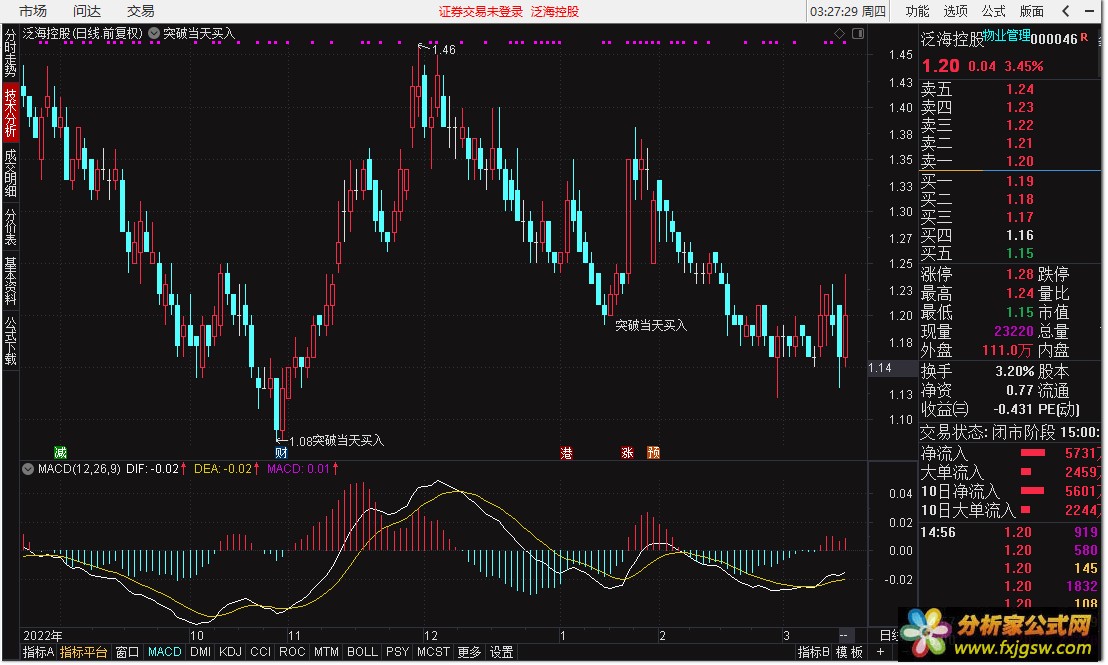This screenshot has width=1108, height=665.
Task: Open the 功能 menu
Action: tap(917, 11)
